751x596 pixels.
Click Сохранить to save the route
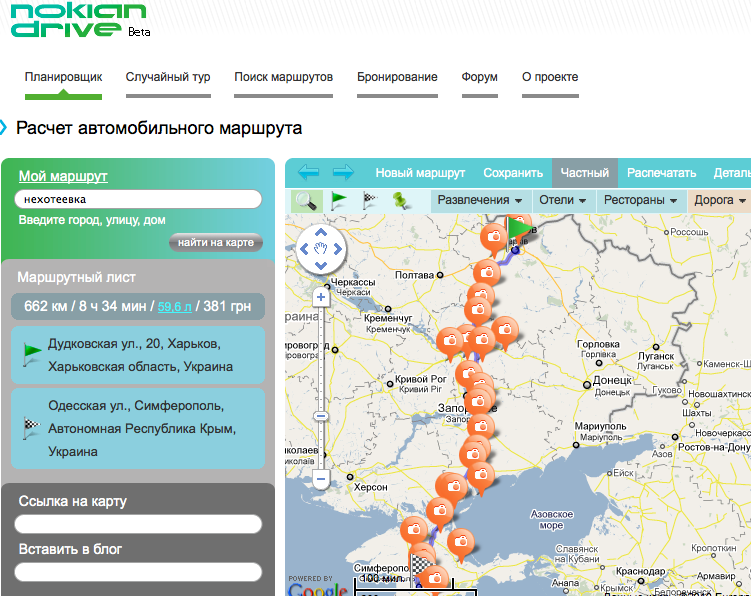click(x=512, y=172)
